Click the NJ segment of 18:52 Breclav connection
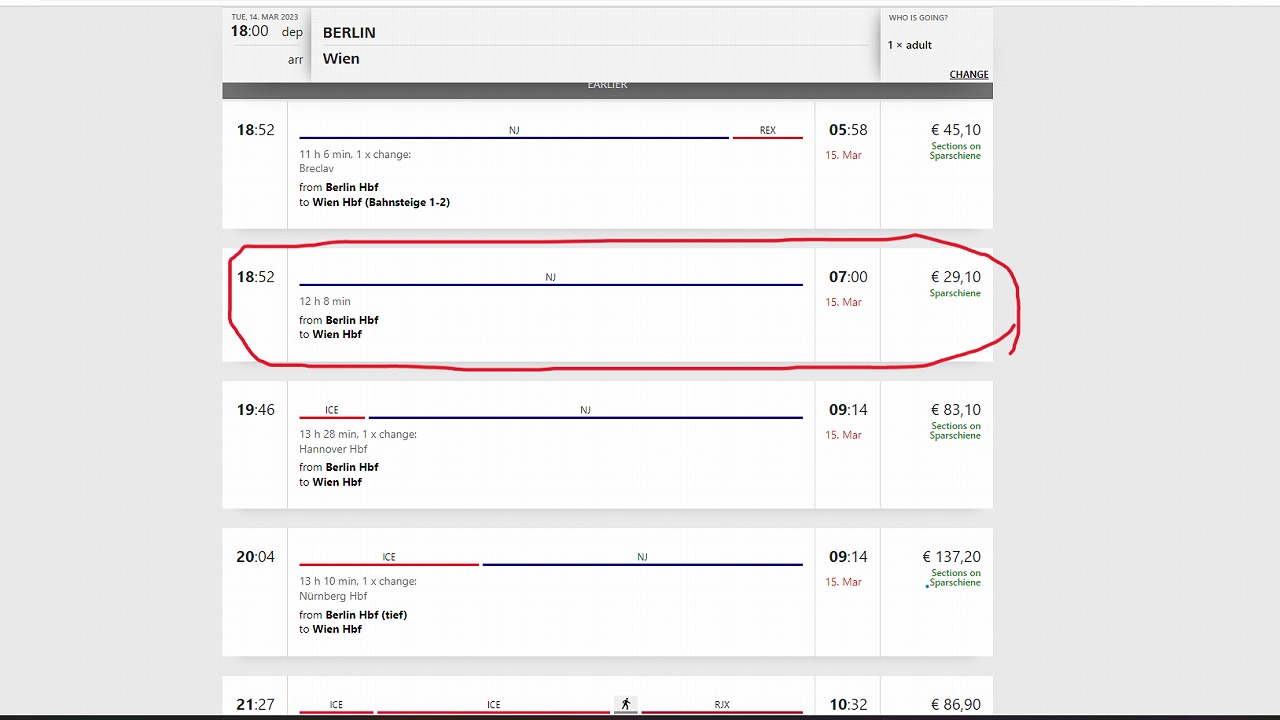1280x720 pixels. point(514,130)
